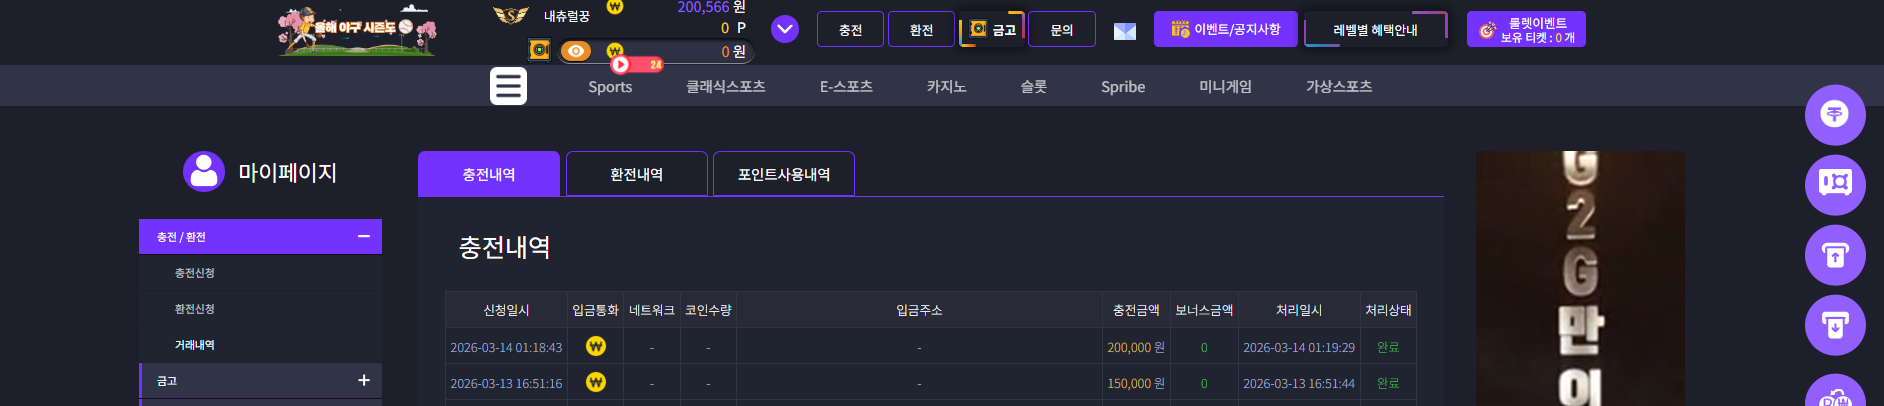Click the envelope messages icon

click(x=1125, y=31)
